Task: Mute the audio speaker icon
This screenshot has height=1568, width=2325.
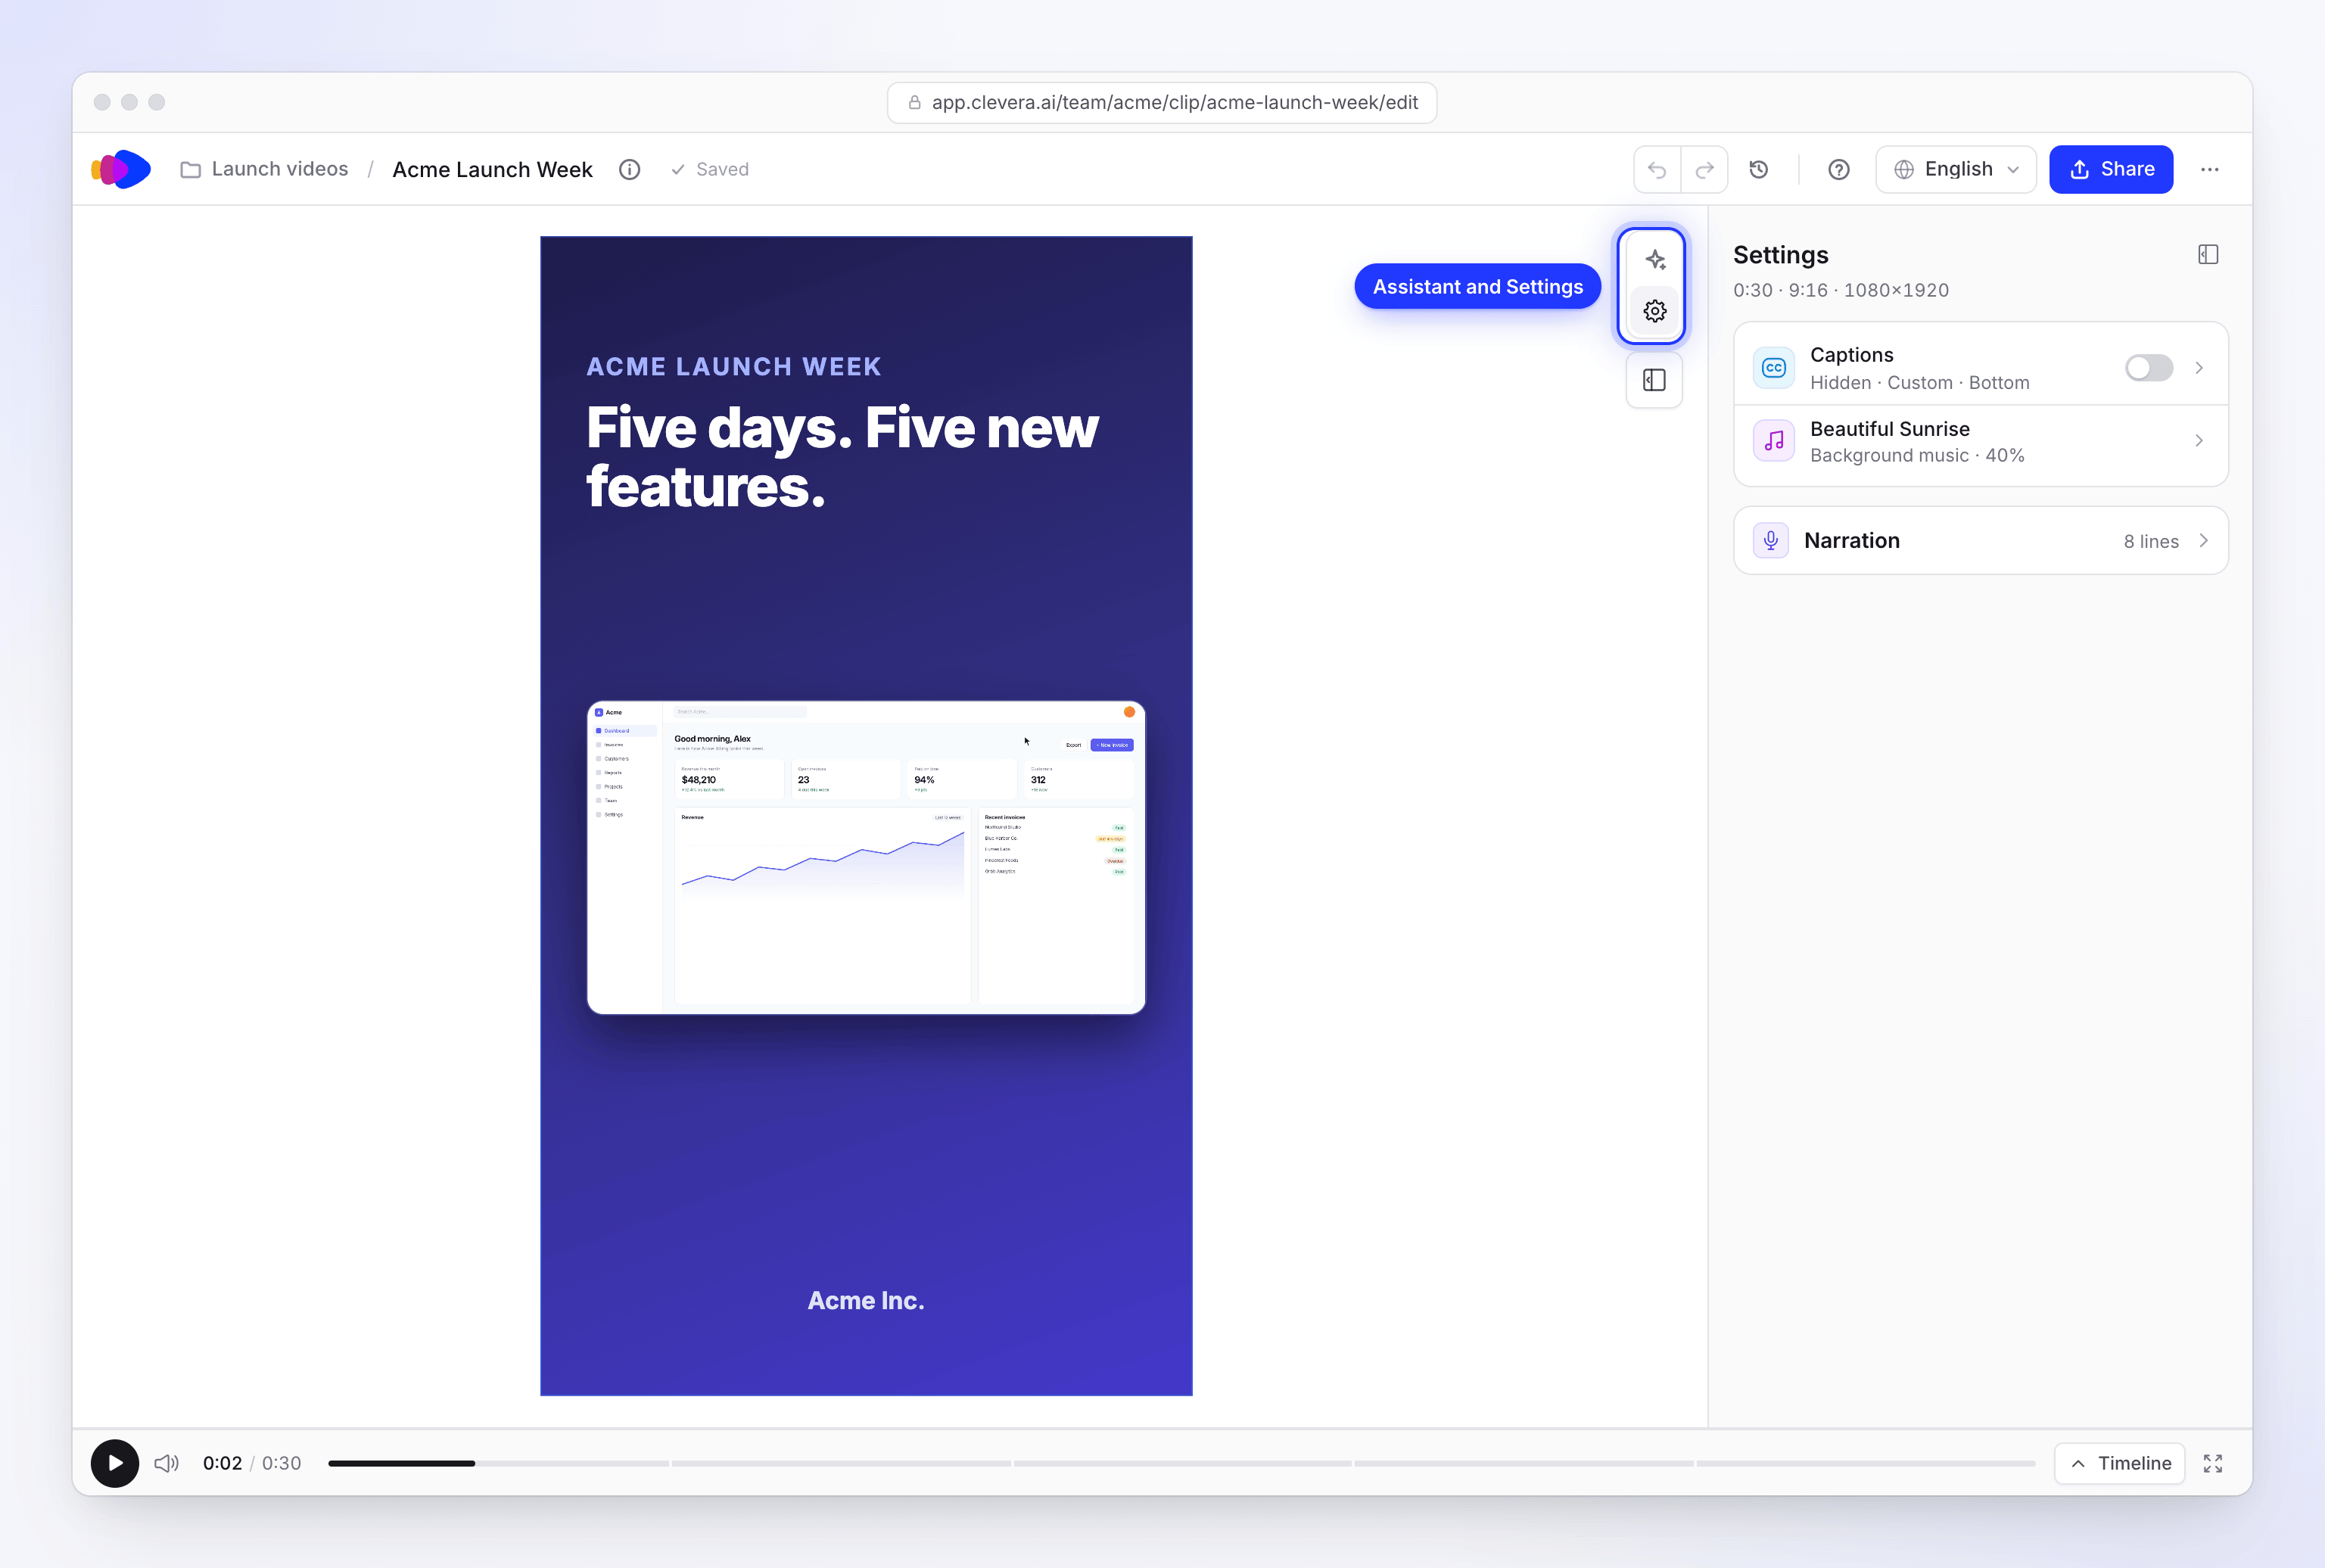Action: click(166, 1463)
